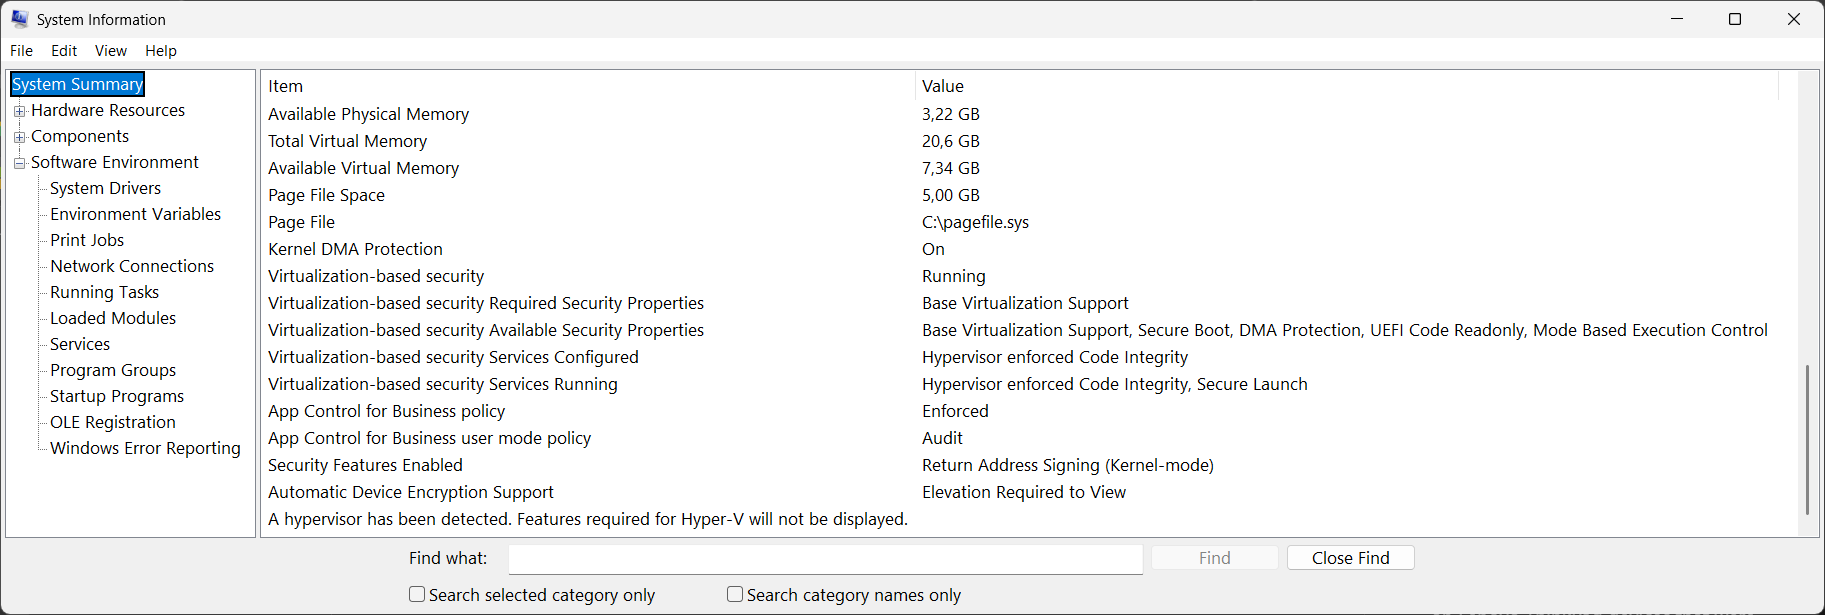1825x615 pixels.
Task: Click the hypervisor has been detected message
Action: click(588, 519)
